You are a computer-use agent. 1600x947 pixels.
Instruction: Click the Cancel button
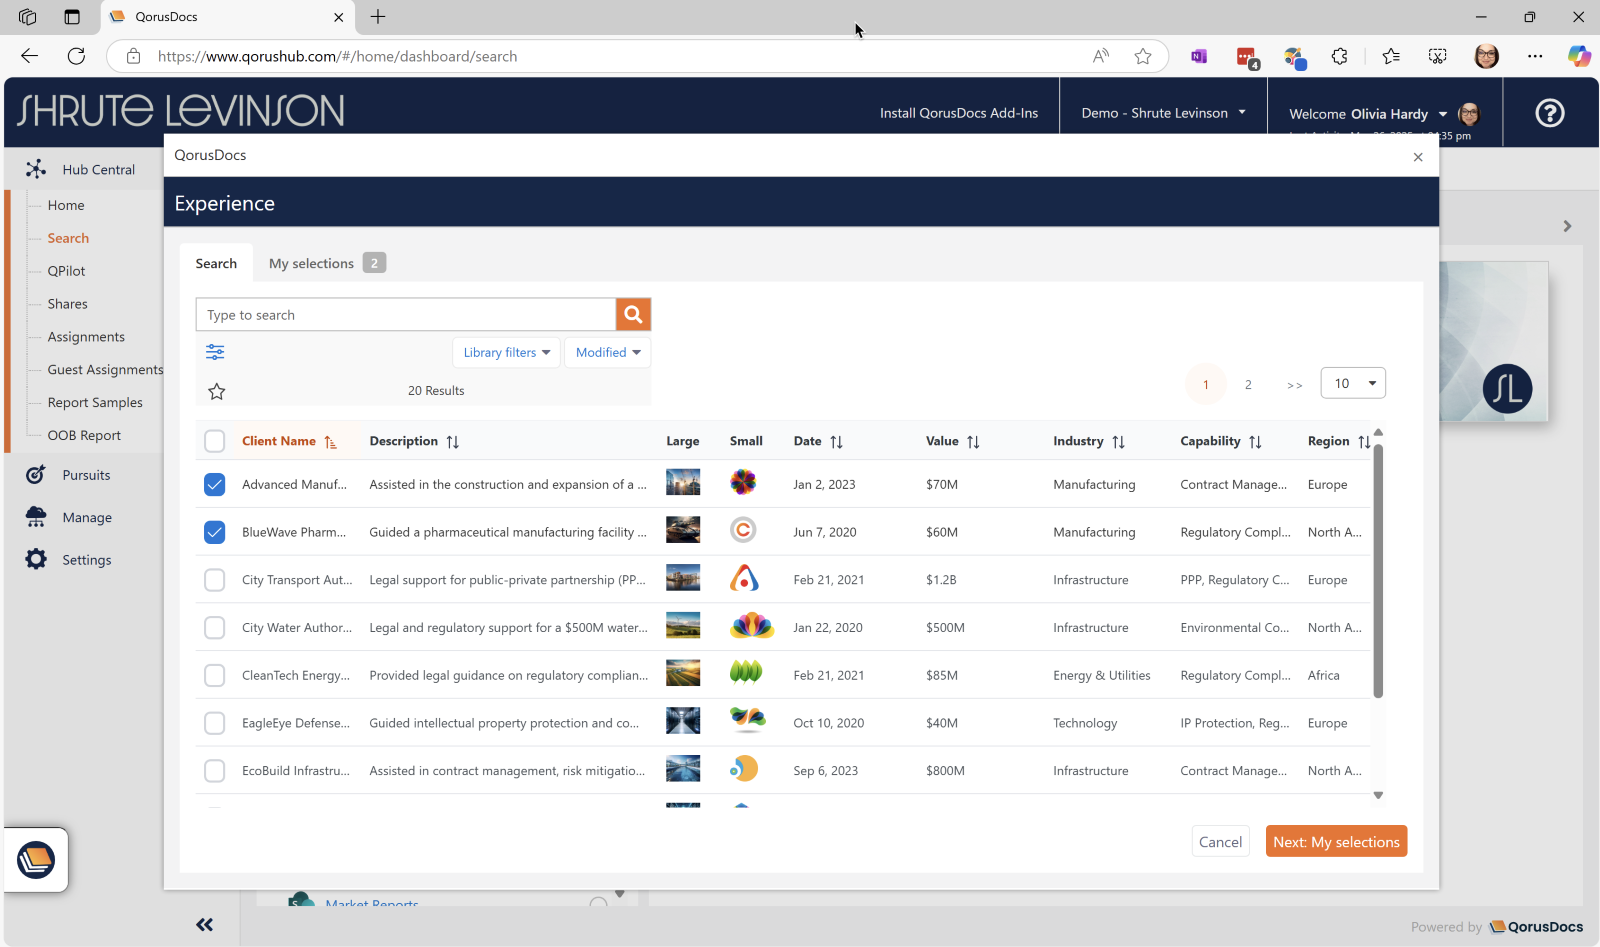tap(1220, 842)
